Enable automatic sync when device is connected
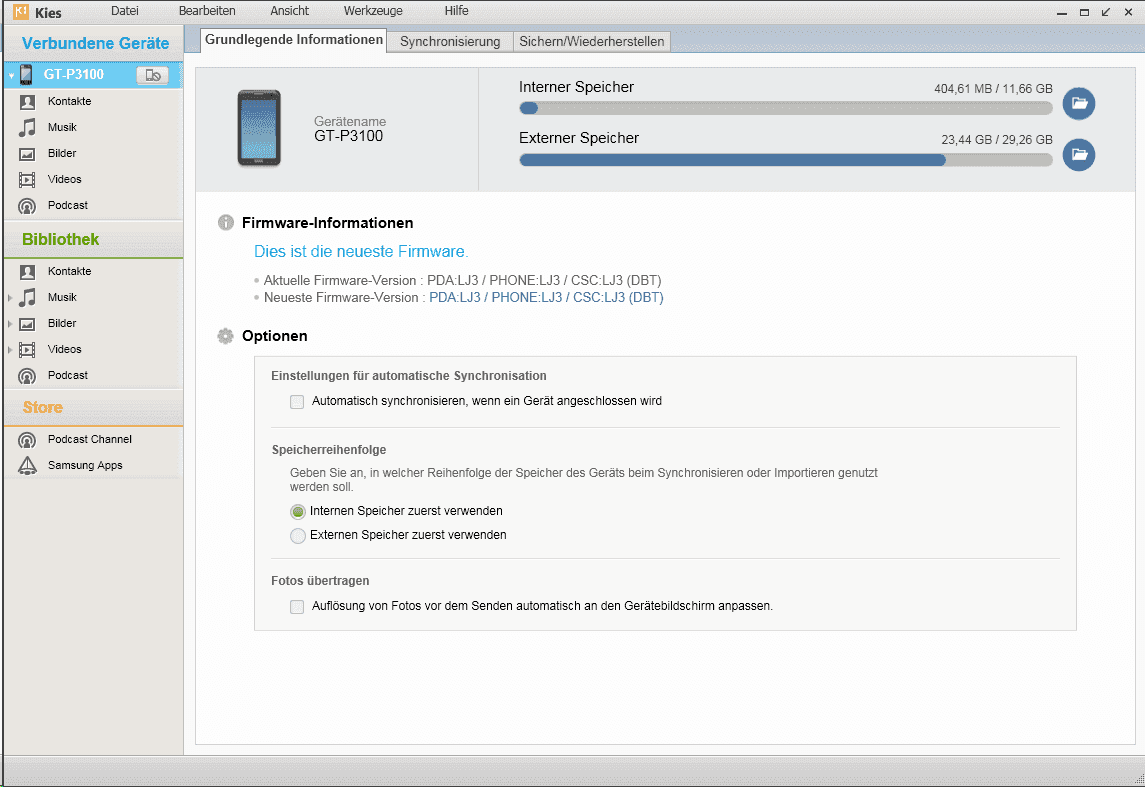 click(297, 402)
